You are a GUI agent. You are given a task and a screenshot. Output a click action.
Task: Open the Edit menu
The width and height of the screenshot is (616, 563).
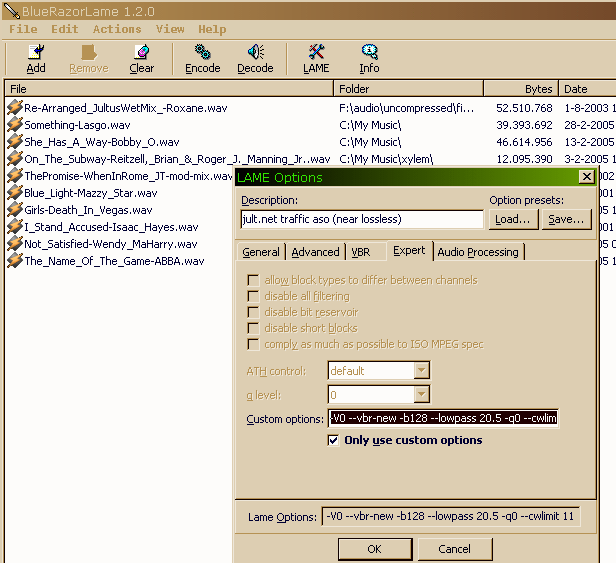click(65, 29)
